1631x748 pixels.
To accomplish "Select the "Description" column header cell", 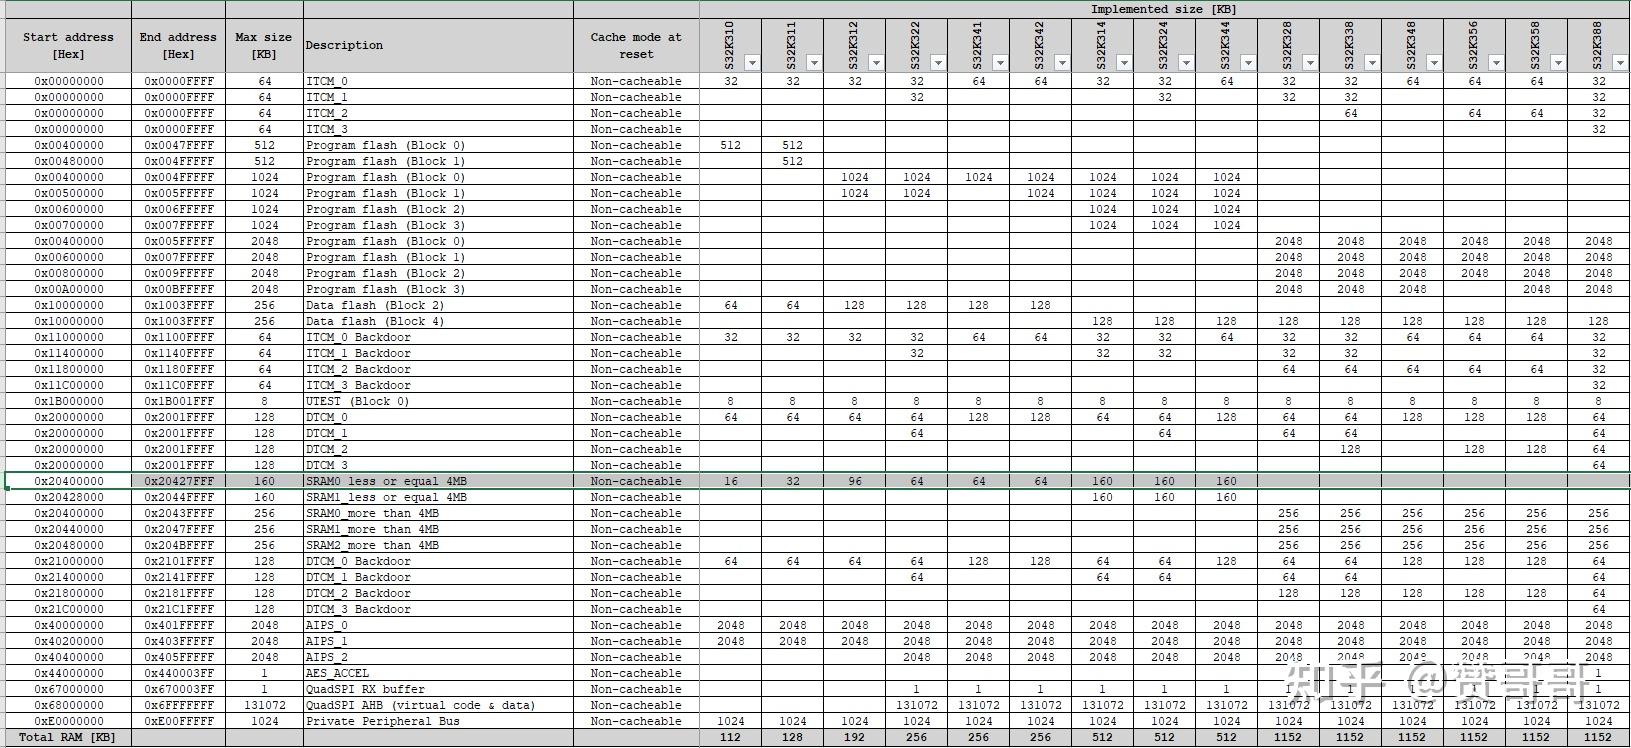I will pyautogui.click(x=438, y=45).
